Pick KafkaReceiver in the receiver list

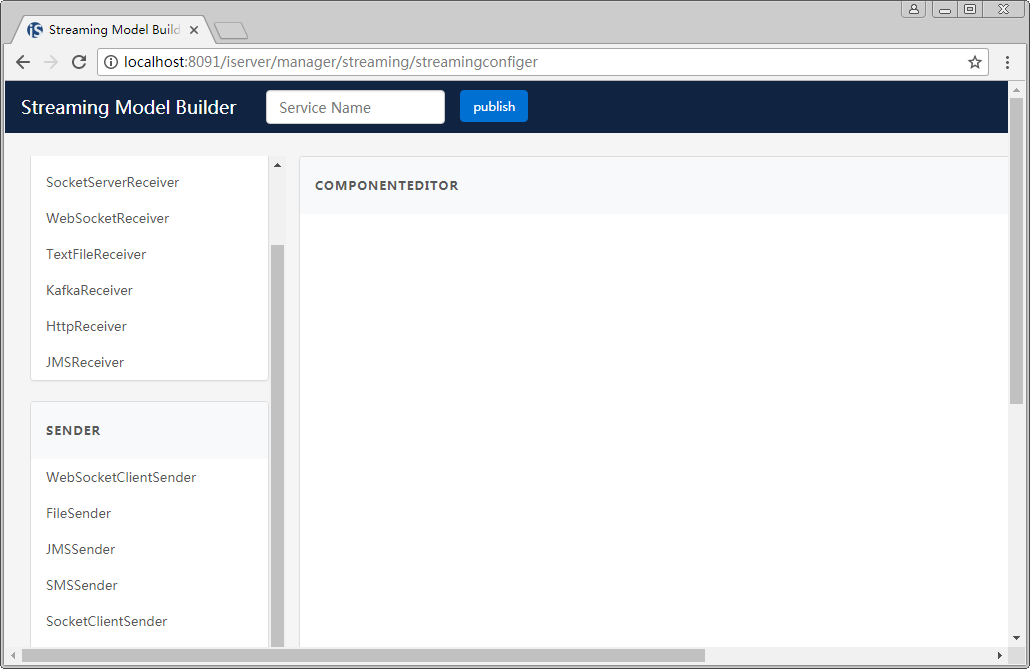(x=89, y=290)
